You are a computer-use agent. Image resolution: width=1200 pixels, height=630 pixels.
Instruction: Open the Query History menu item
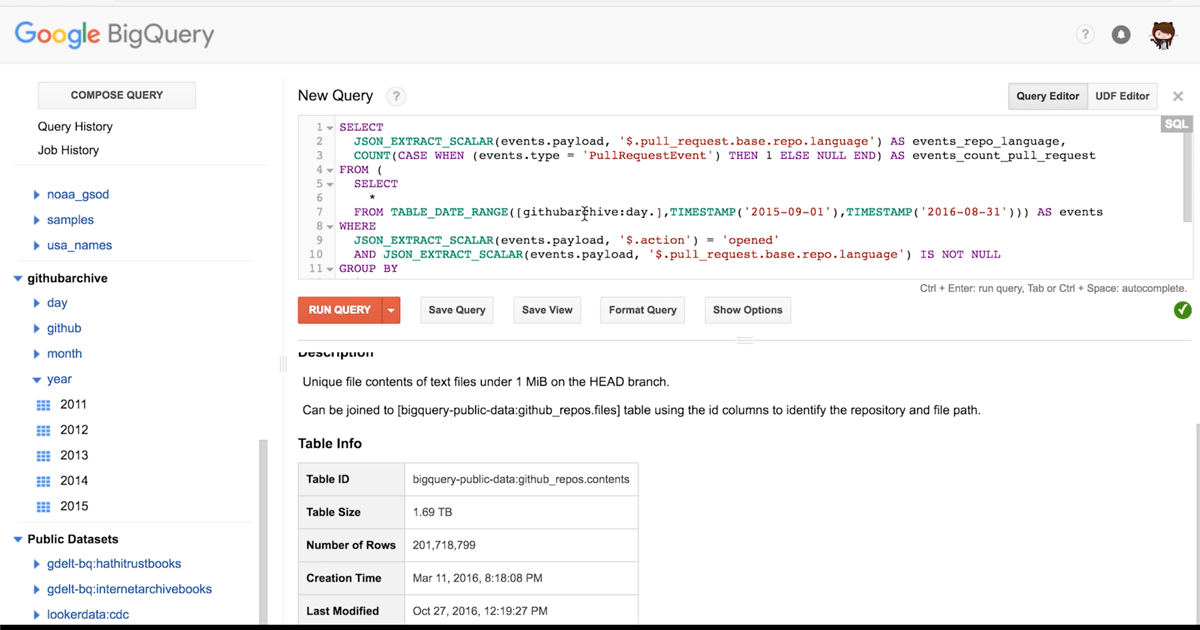[75, 126]
